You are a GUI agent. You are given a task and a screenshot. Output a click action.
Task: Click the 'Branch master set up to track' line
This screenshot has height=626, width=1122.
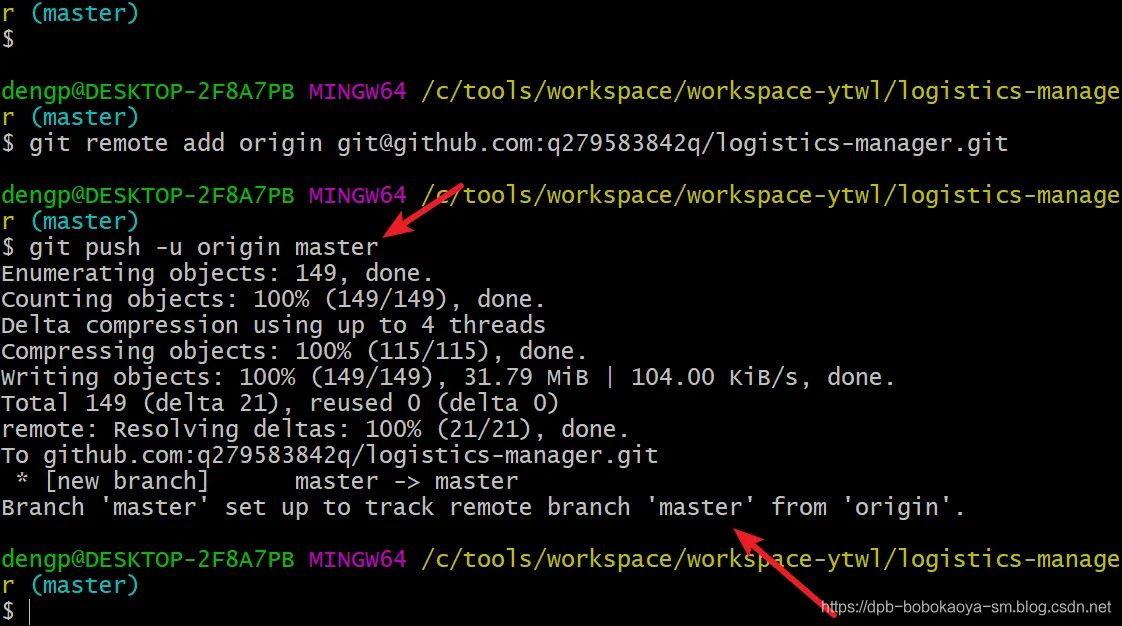pos(483,507)
